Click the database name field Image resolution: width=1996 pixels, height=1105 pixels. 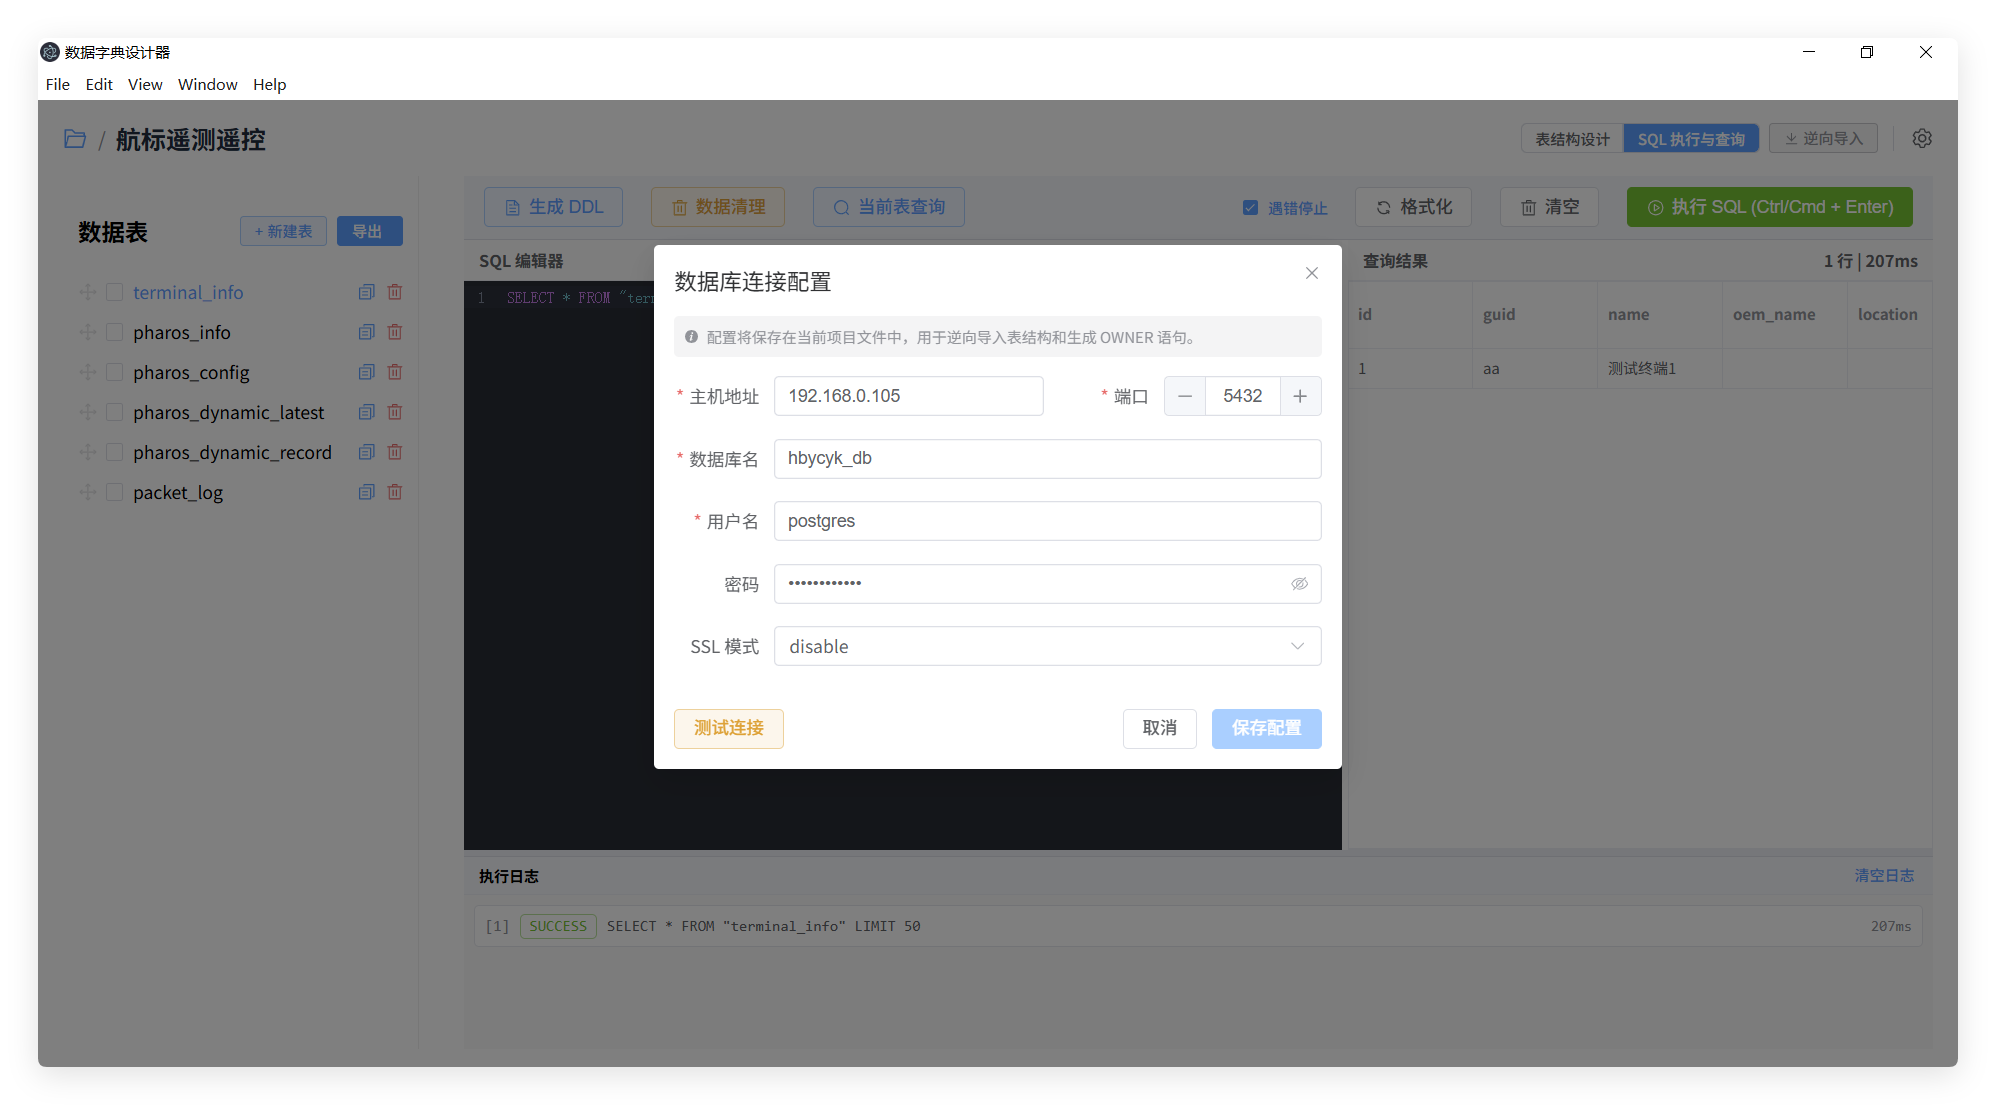[x=1047, y=459]
